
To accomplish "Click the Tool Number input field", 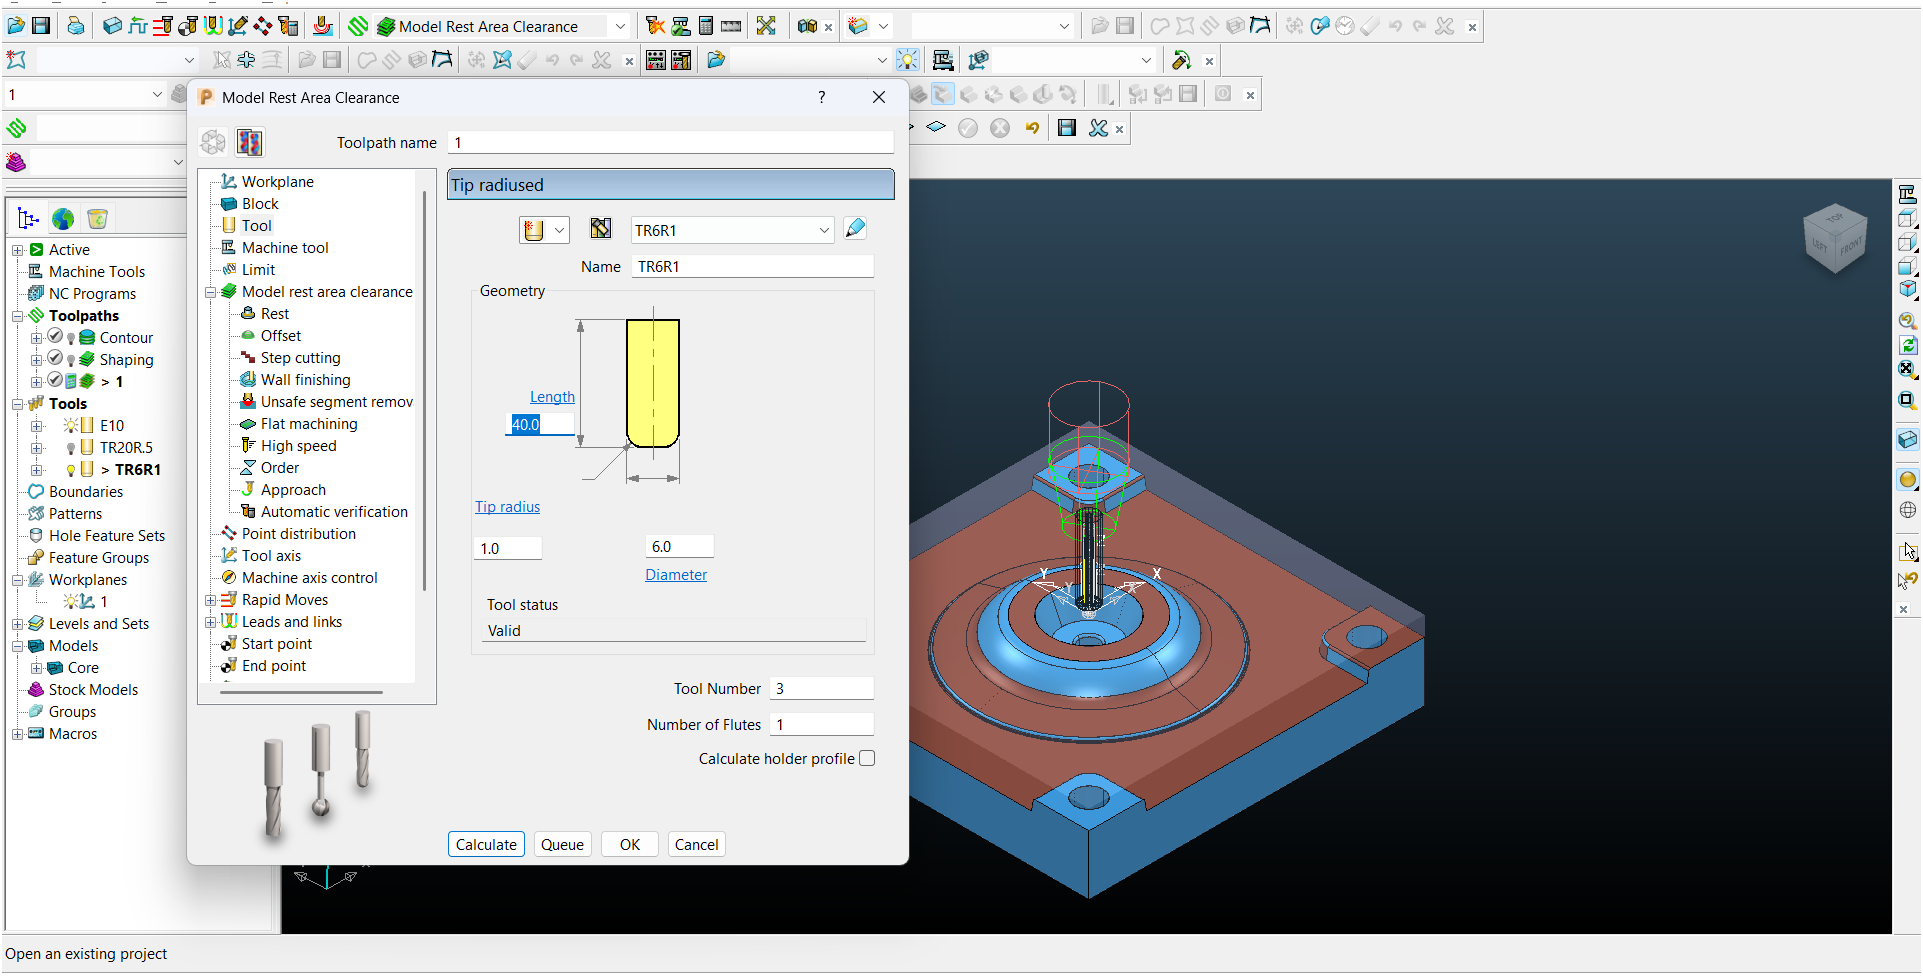I will [x=821, y=689].
